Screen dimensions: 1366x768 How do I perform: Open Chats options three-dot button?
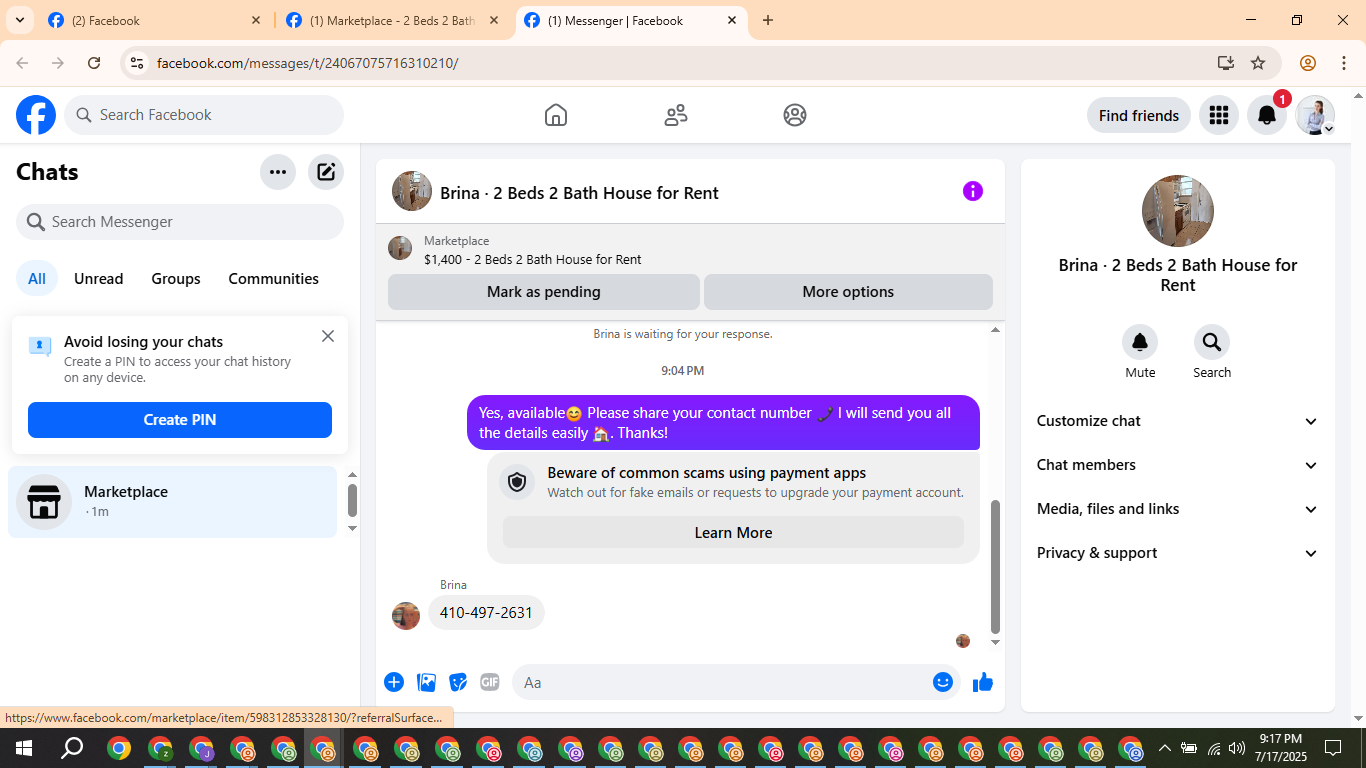pos(278,172)
